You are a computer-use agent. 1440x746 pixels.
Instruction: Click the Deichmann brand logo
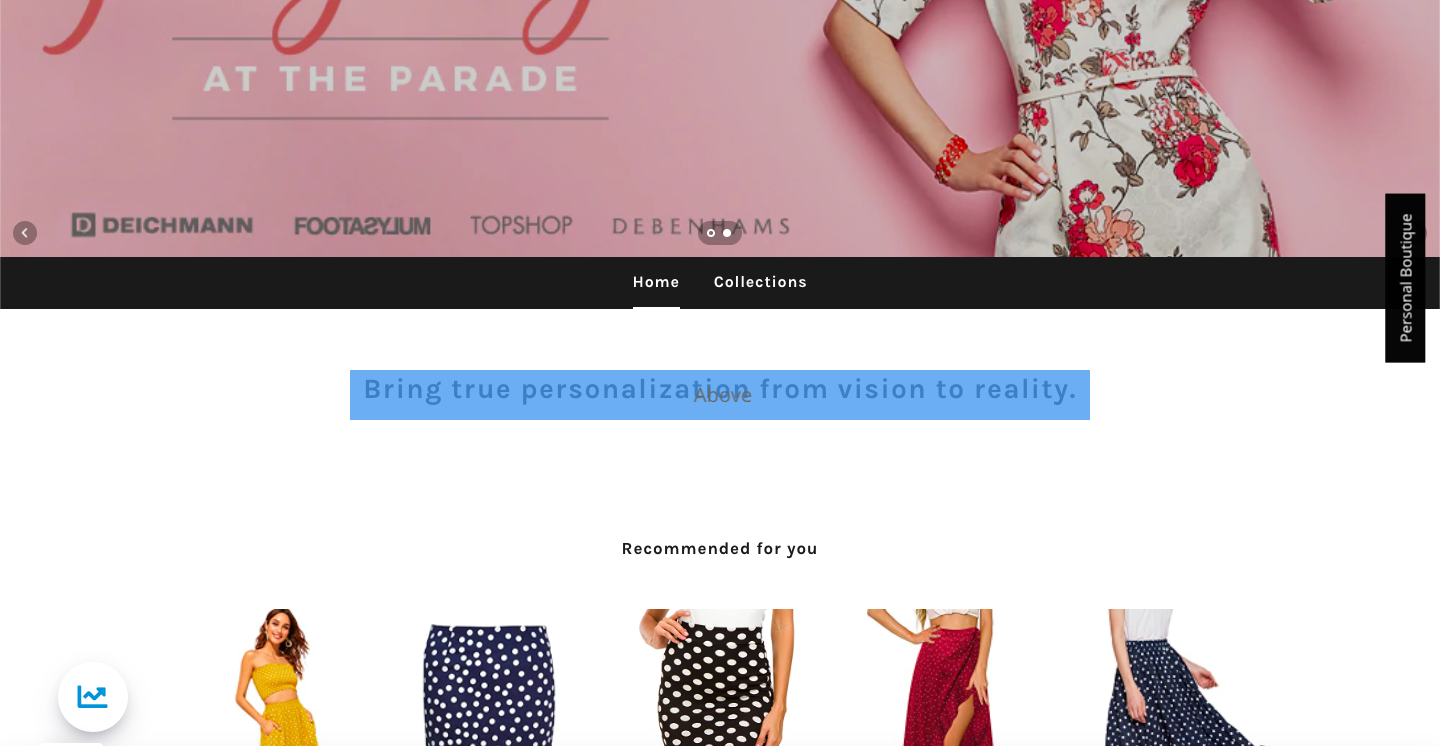(162, 225)
